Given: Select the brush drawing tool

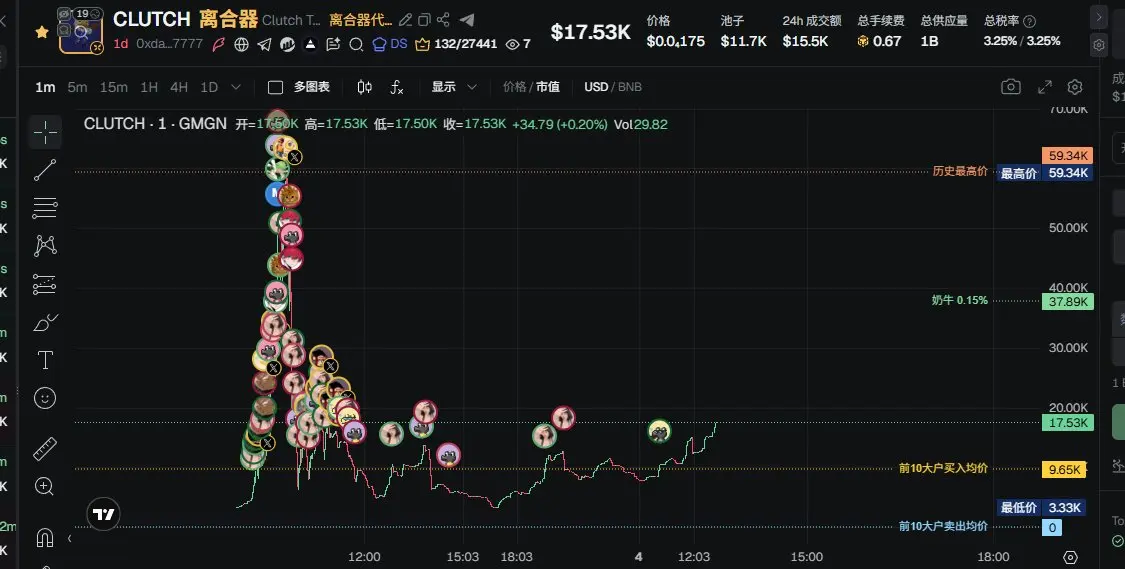Looking at the screenshot, I should point(44,322).
